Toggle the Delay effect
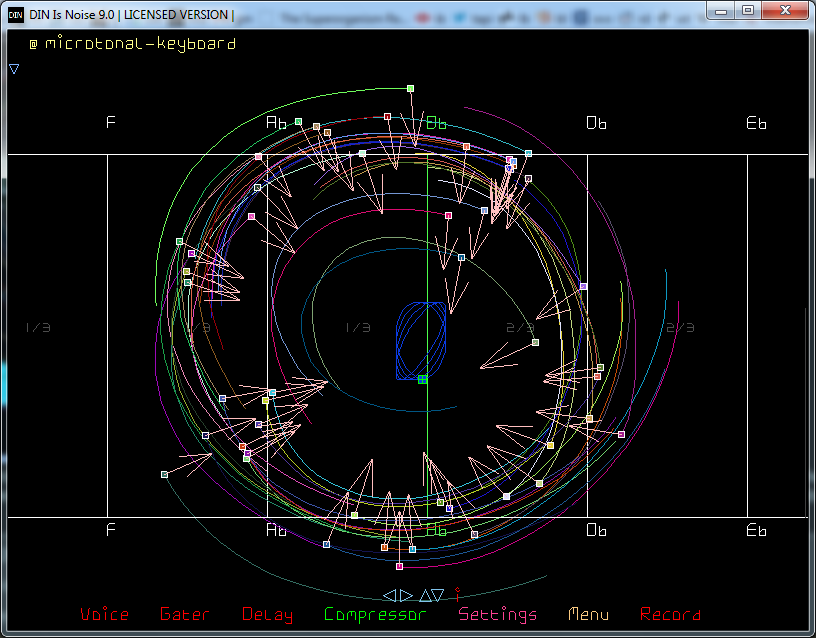Screen dimensions: 816x638 [267, 615]
